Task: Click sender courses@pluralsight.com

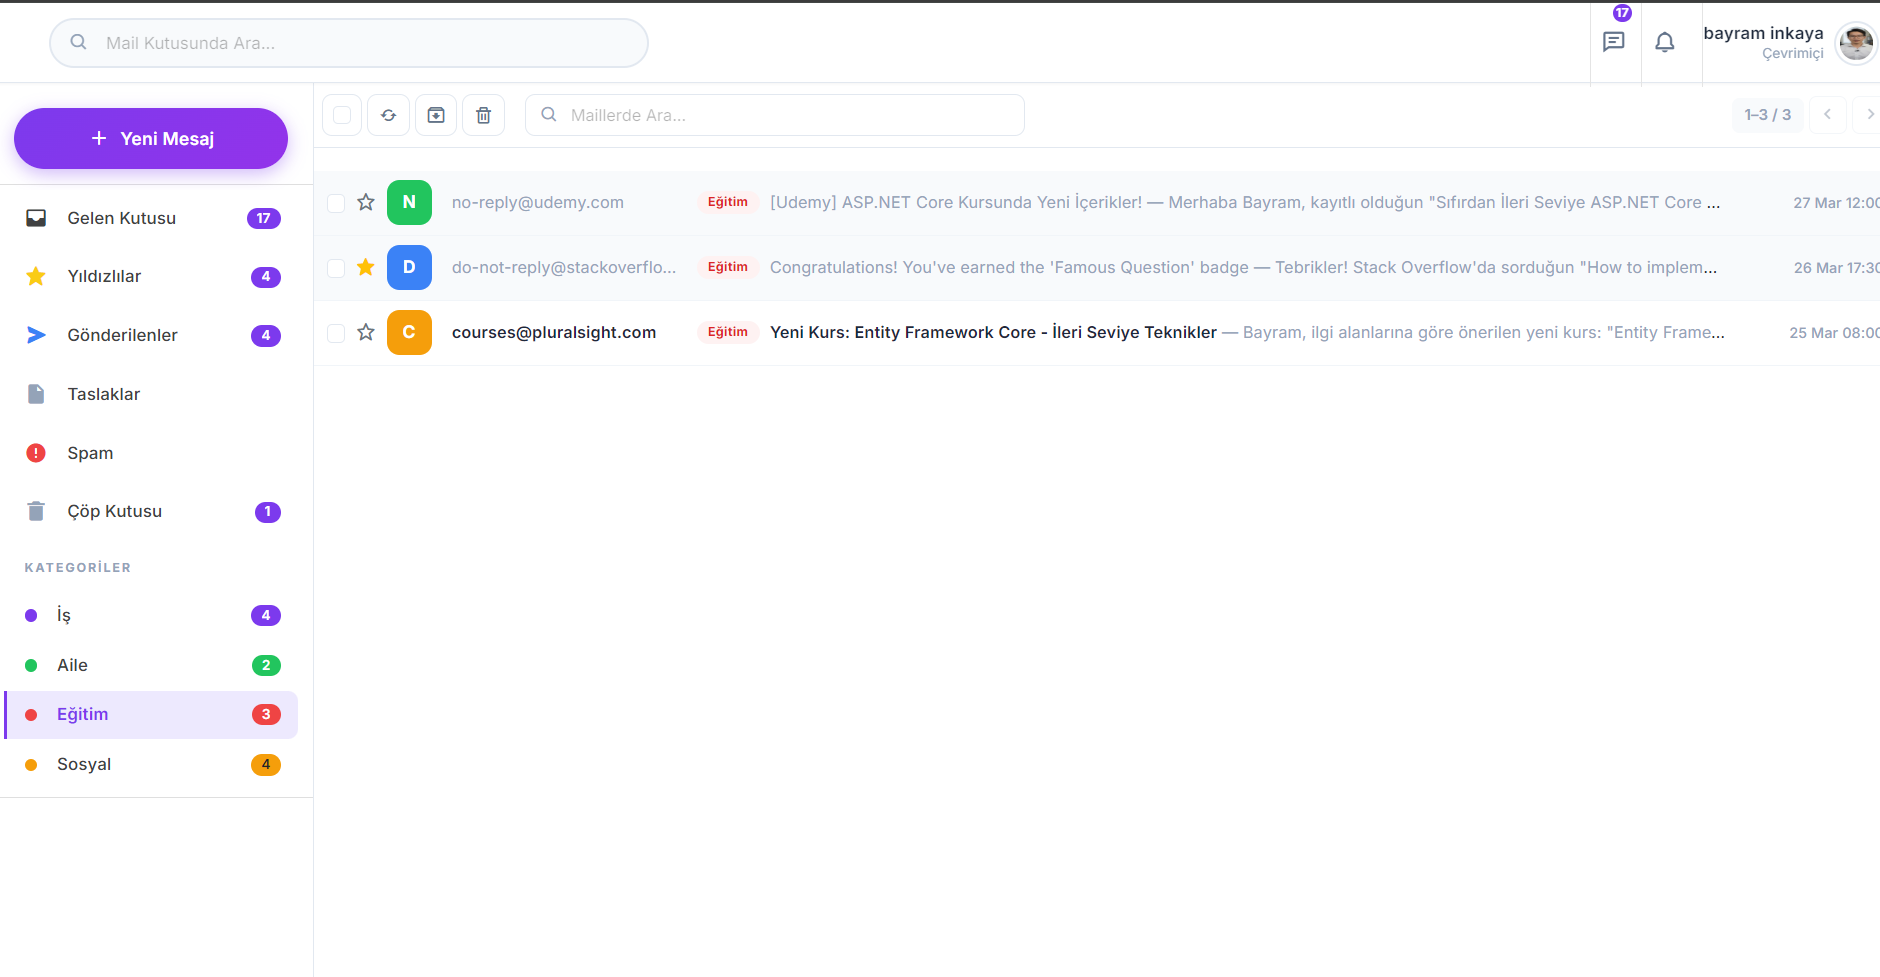Action: pyautogui.click(x=554, y=332)
